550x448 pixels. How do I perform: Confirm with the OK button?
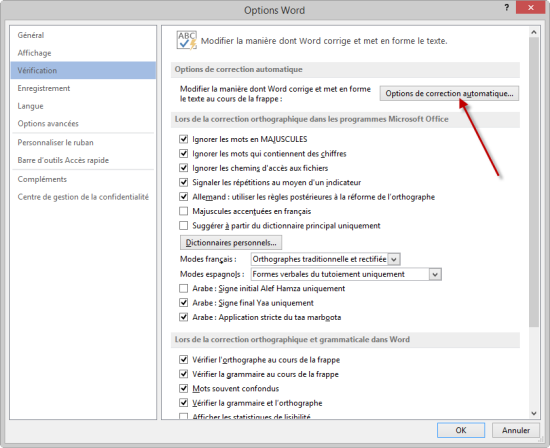click(x=461, y=430)
